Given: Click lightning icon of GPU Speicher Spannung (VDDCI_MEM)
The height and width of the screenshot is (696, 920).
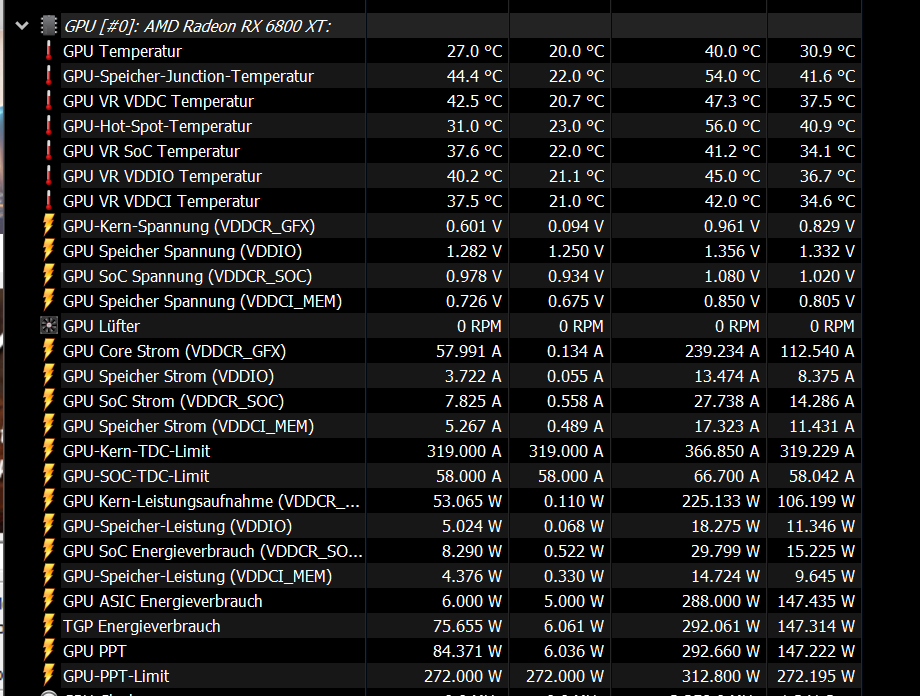Looking at the screenshot, I should point(49,301).
